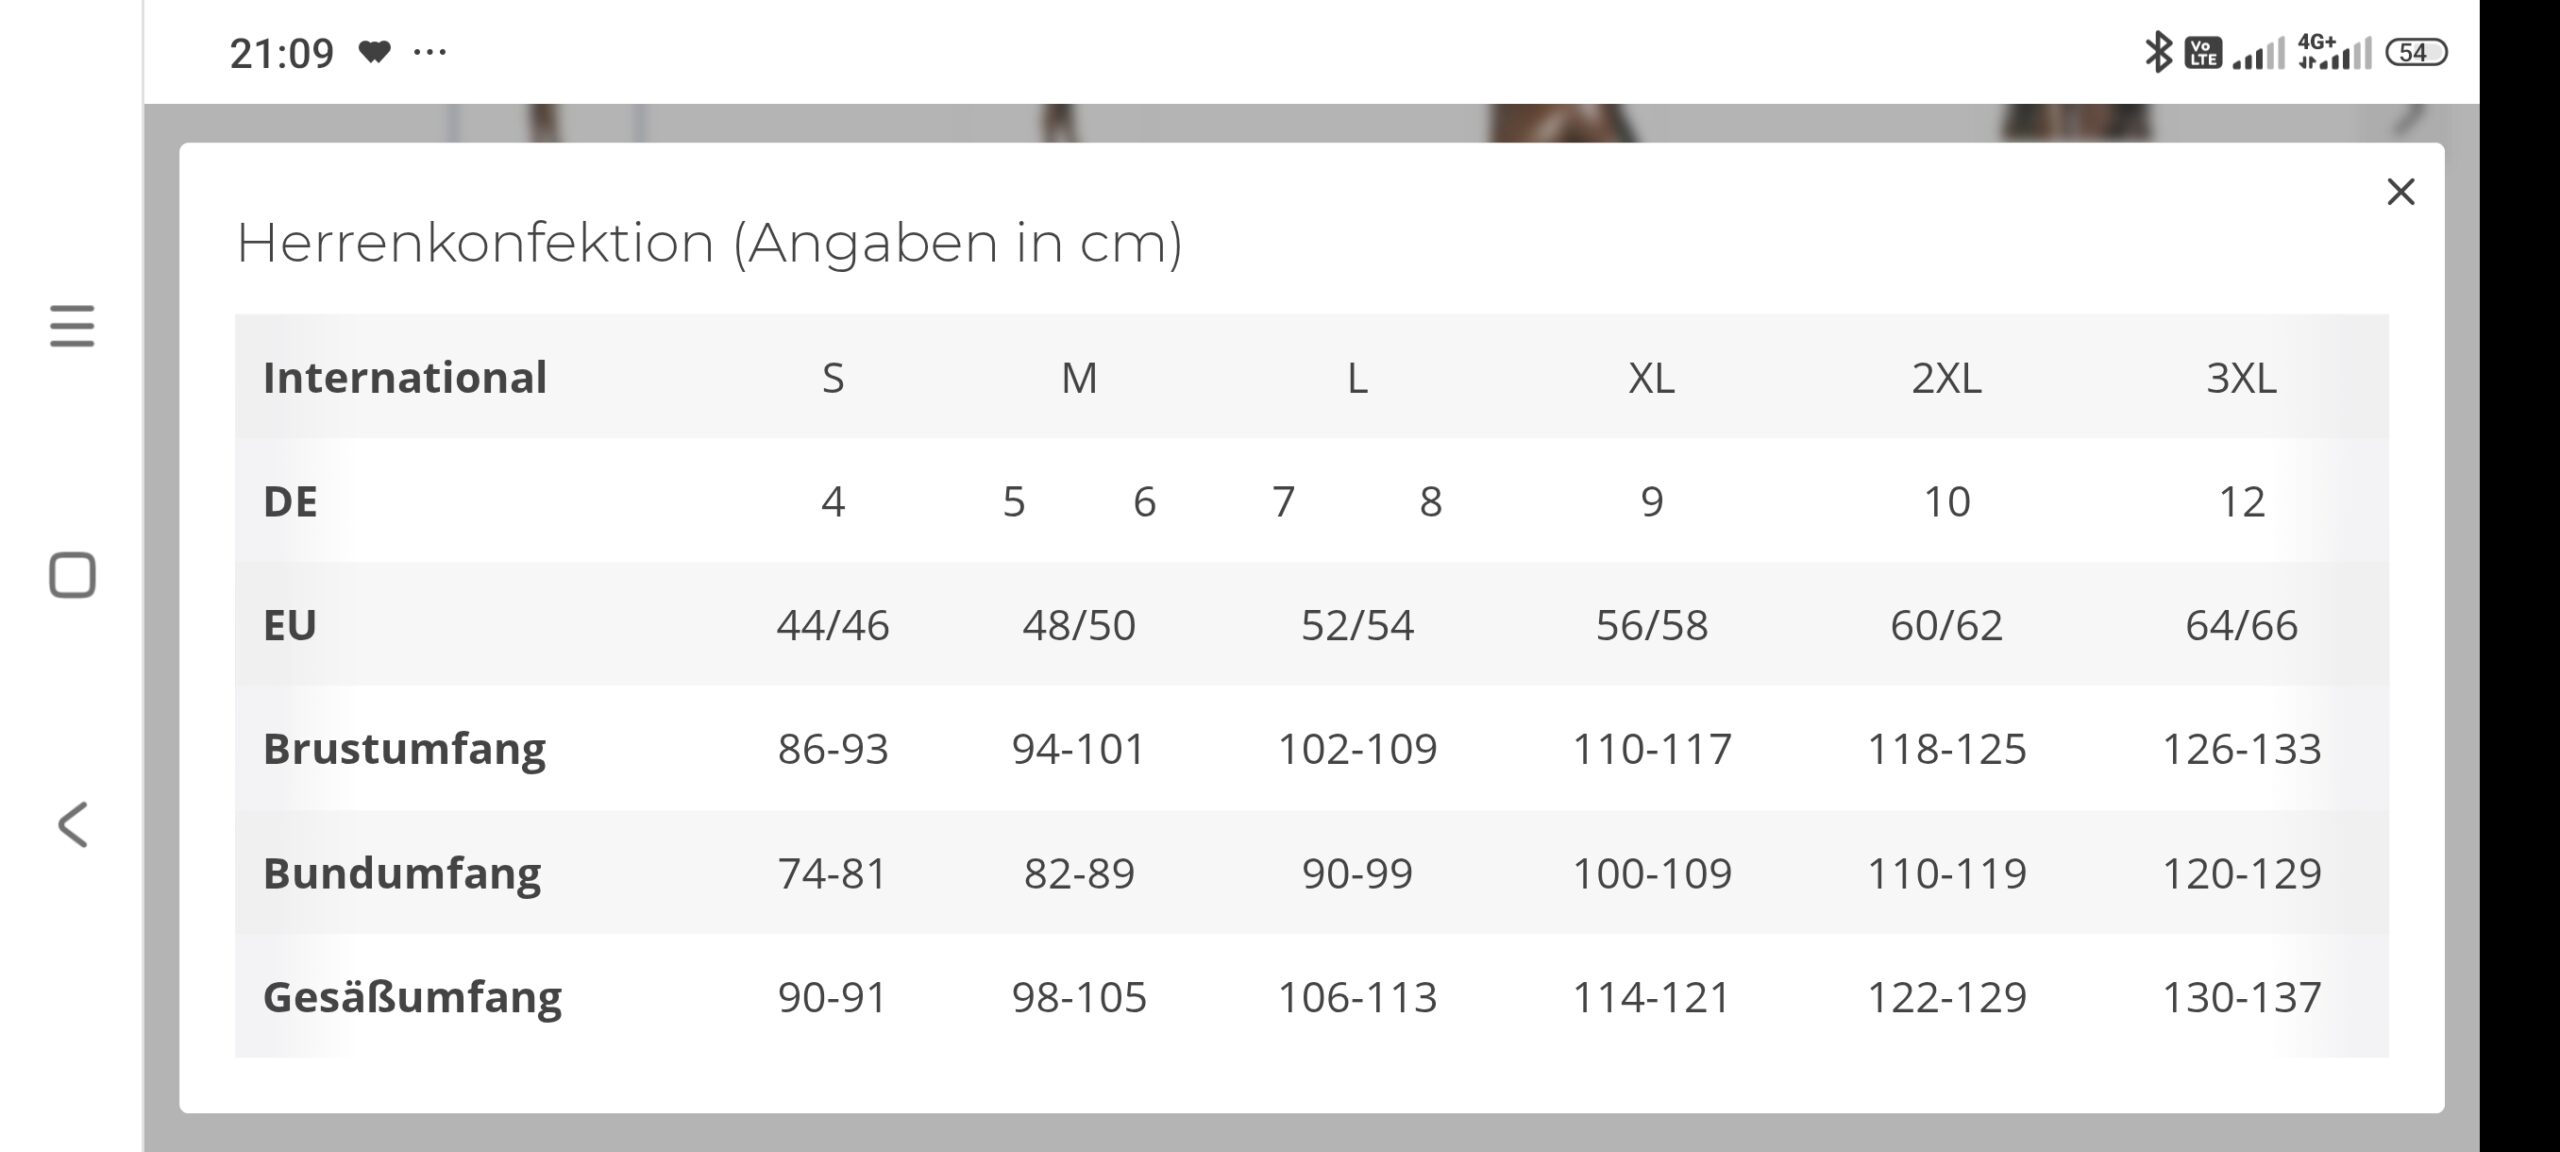Tap the Android home square icon
2560x1152 pixels.
tap(72, 575)
